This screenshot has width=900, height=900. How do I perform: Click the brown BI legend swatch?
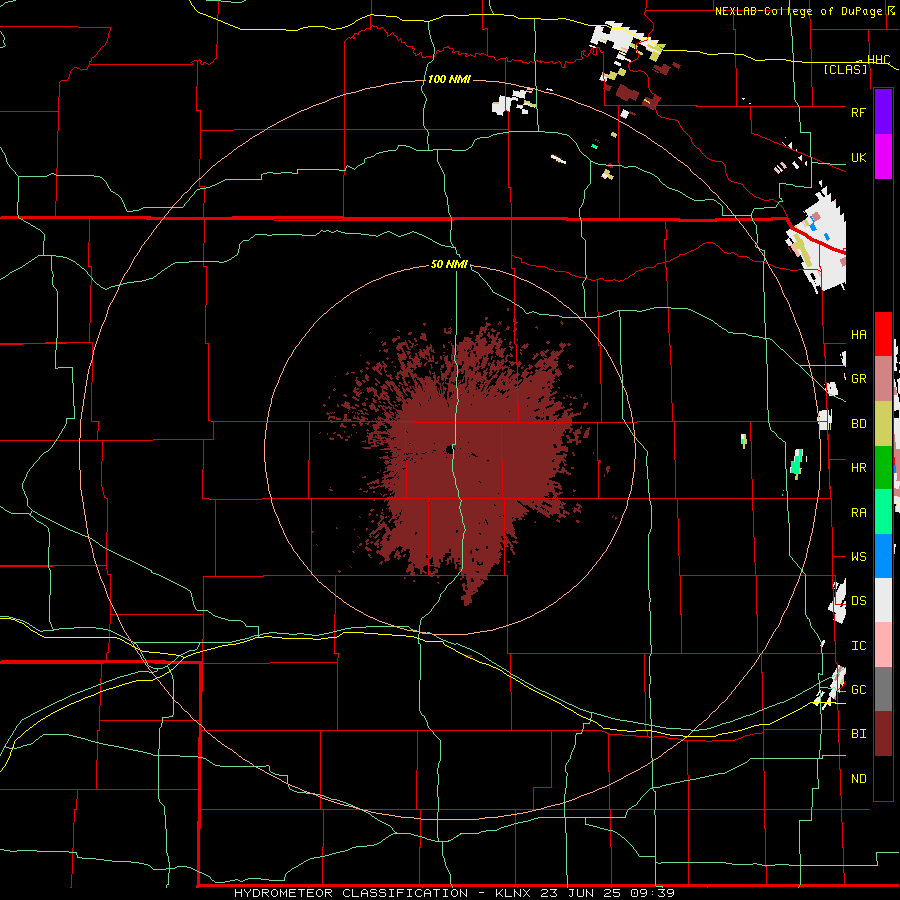tap(883, 734)
